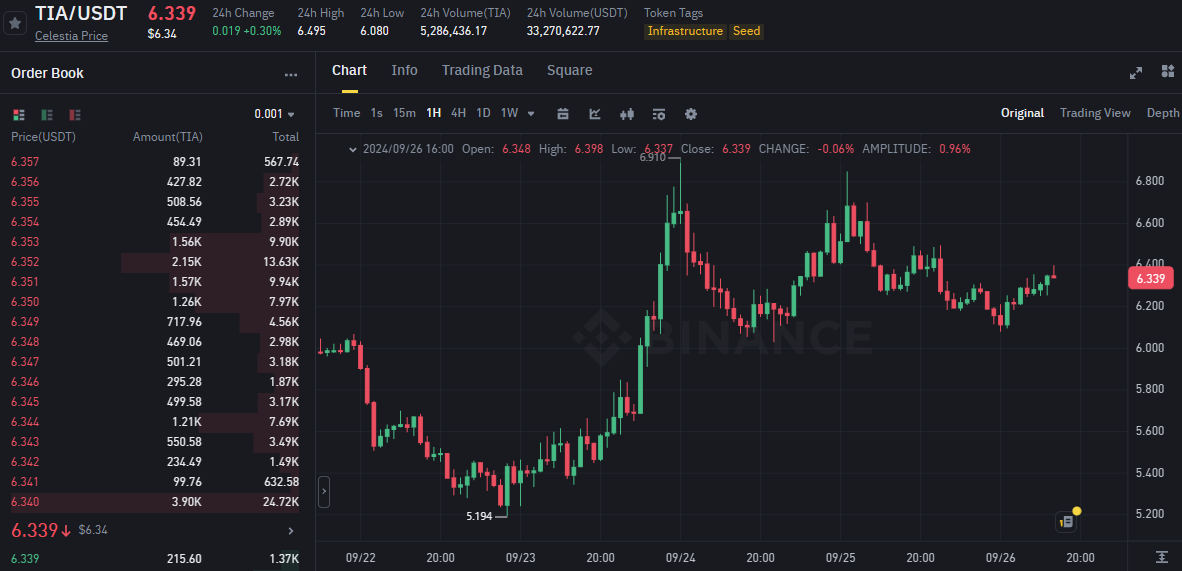Viewport: 1182px width, 571px height.
Task: Show both buys and sells order book view
Action: point(20,115)
